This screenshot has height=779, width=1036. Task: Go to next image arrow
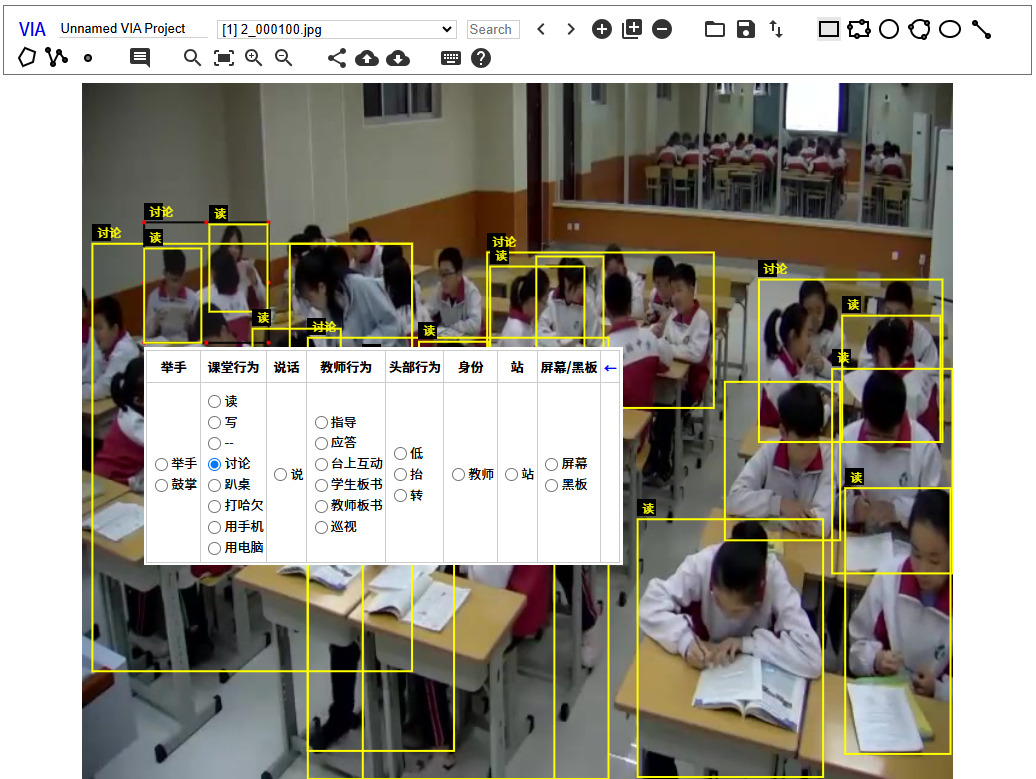(x=571, y=29)
